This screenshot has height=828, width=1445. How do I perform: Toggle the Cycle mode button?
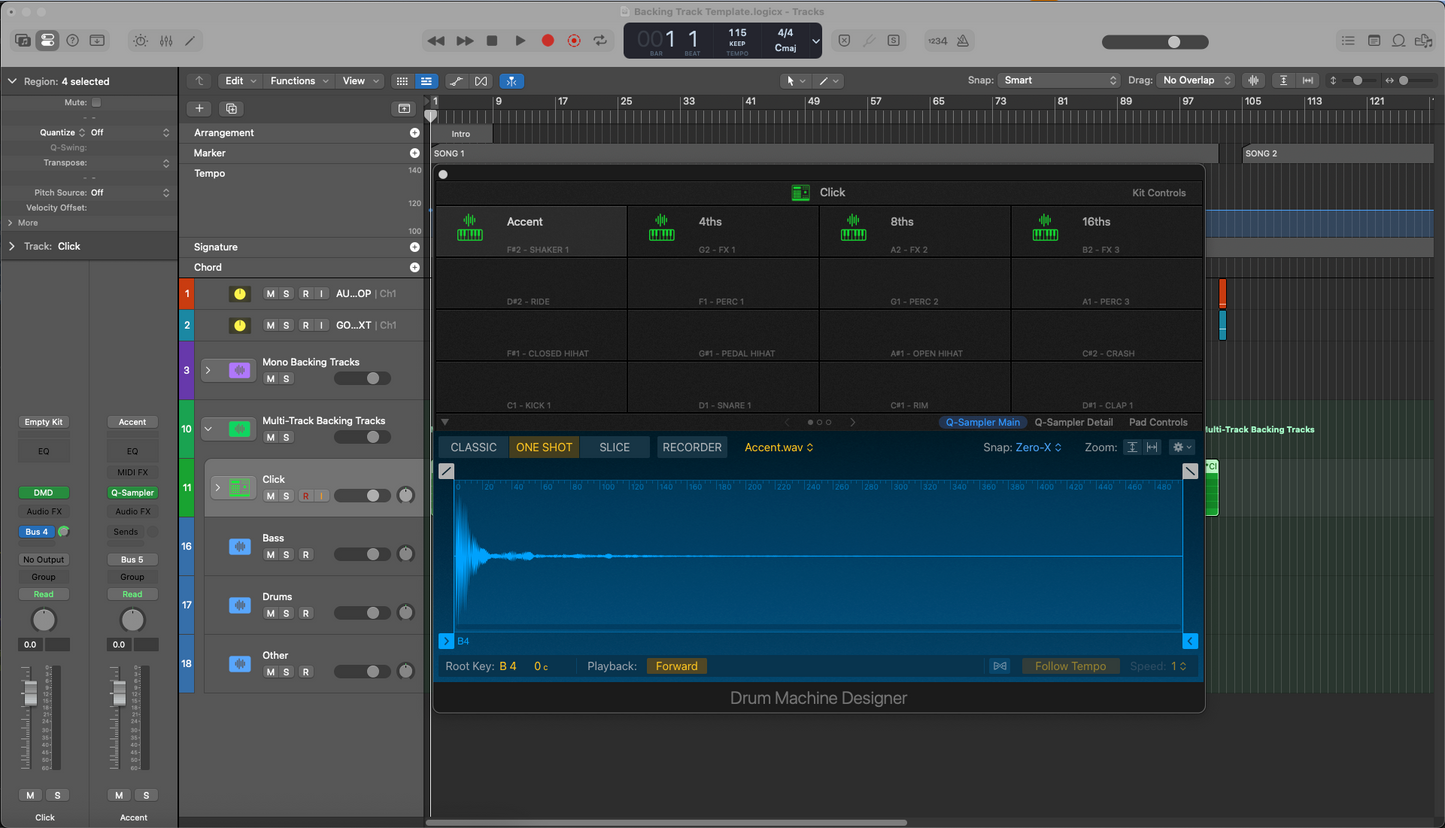click(600, 41)
